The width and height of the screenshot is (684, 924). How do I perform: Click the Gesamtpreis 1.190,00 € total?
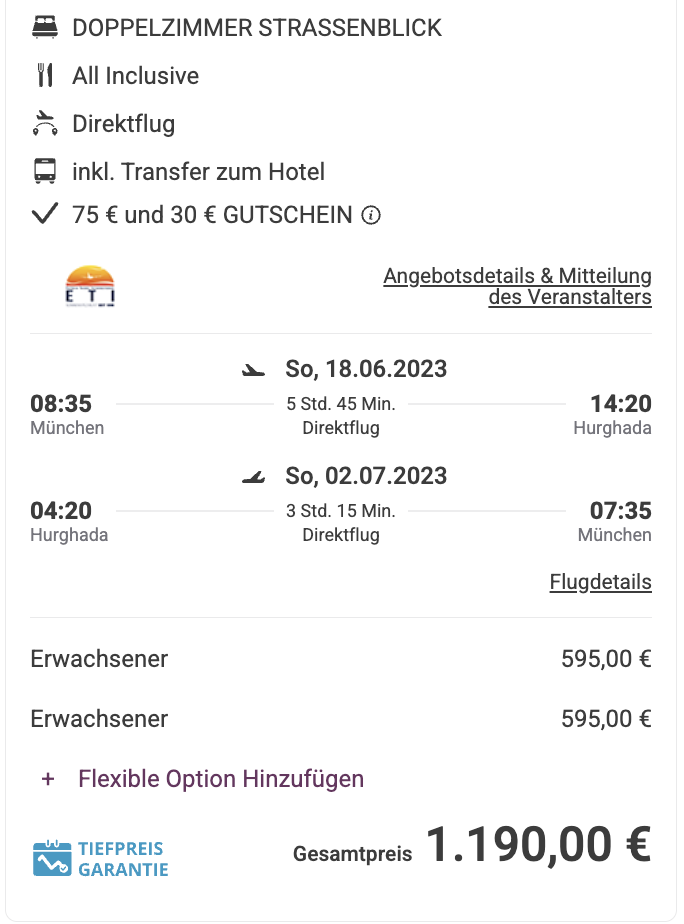tap(472, 846)
